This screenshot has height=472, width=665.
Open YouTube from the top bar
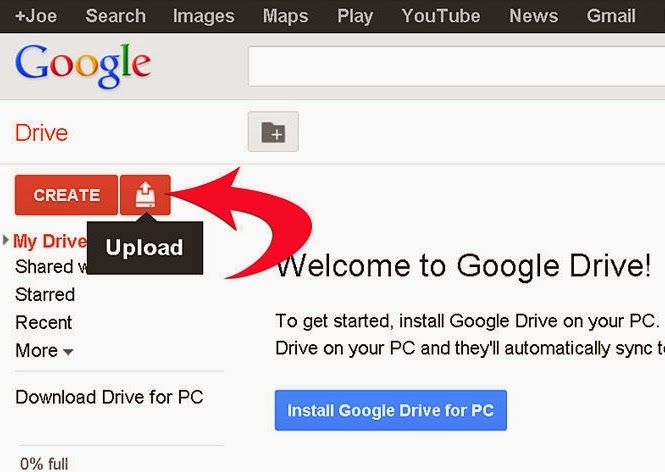point(441,16)
